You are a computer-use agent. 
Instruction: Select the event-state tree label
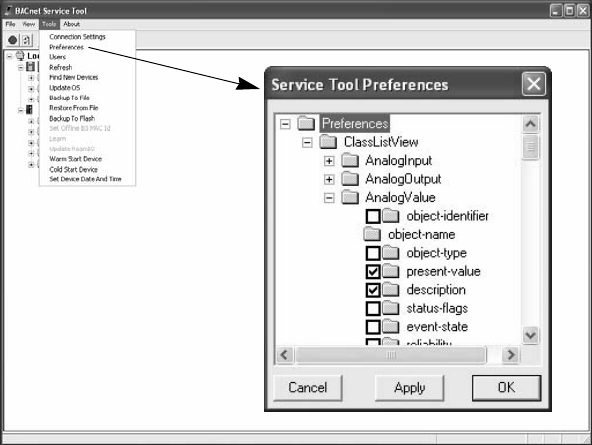(x=437, y=327)
